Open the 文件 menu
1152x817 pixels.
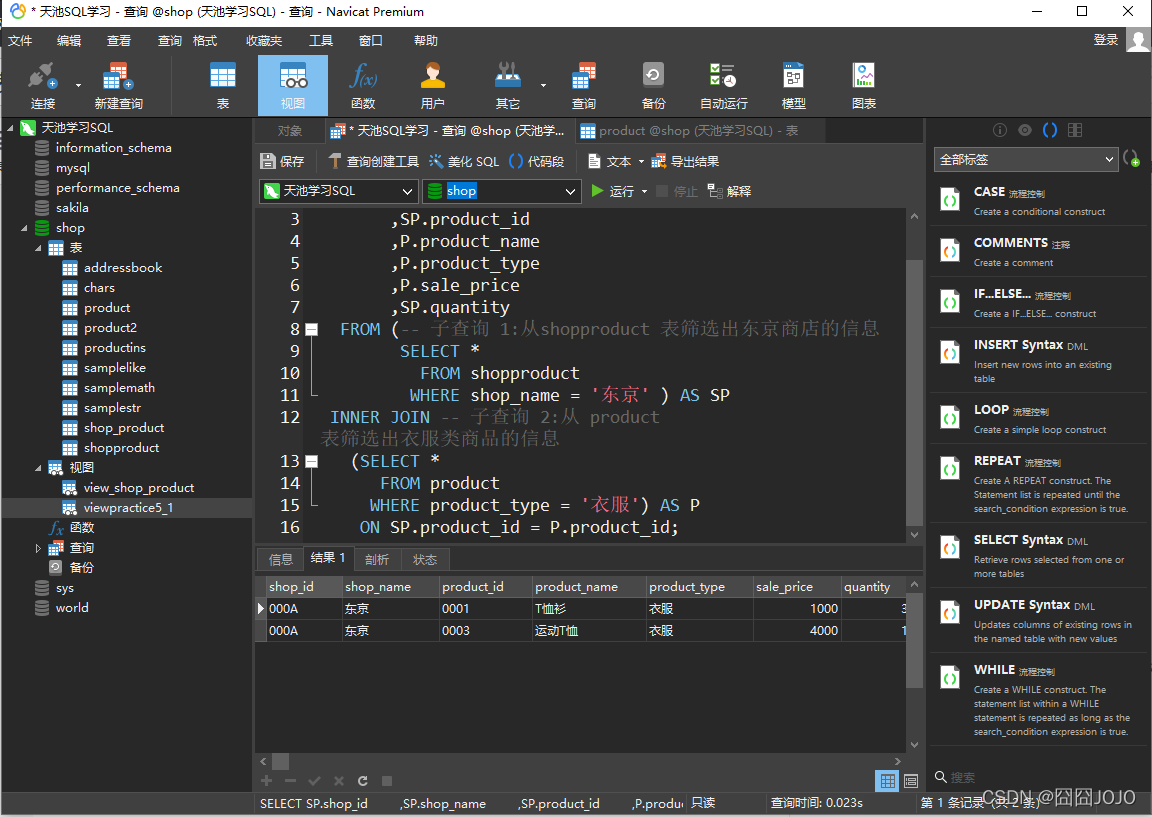pos(20,40)
